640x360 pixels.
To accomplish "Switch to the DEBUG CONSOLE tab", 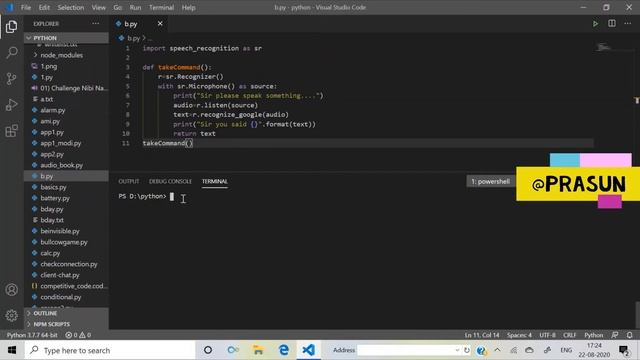I will (170, 181).
